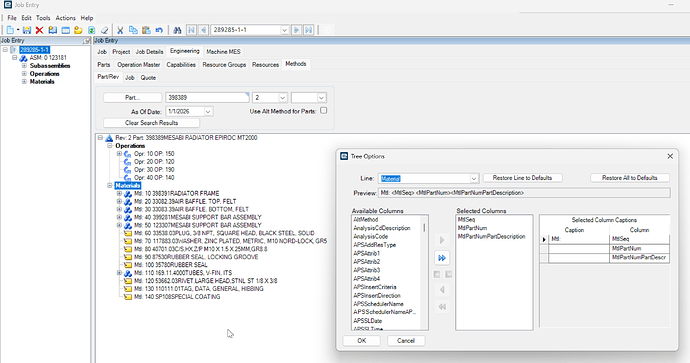690x363 pixels.
Task: Switch to the Machine MES tab
Action: click(224, 52)
